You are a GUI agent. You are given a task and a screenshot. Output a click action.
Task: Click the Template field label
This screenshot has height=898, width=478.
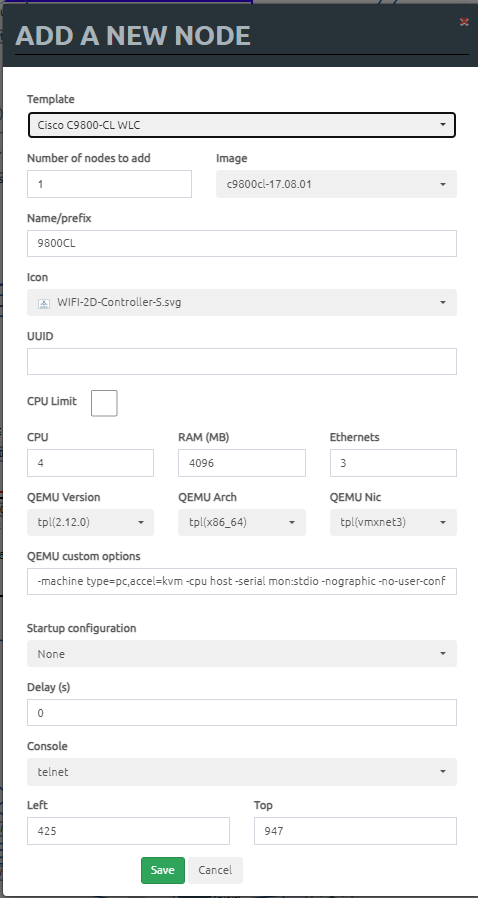coord(50,99)
